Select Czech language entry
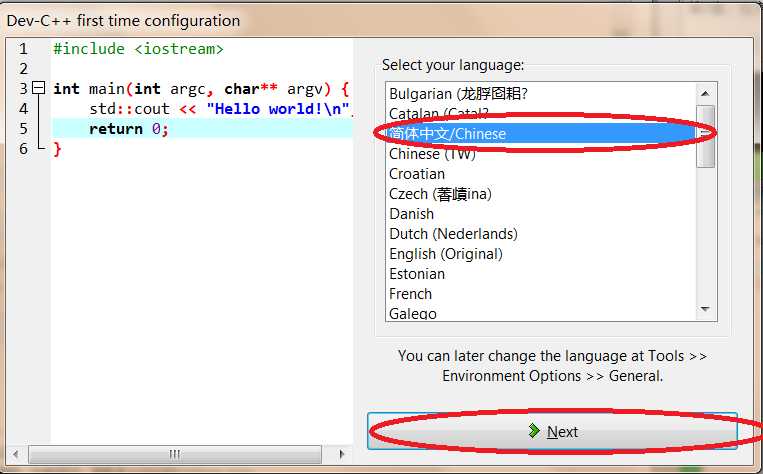 click(541, 194)
